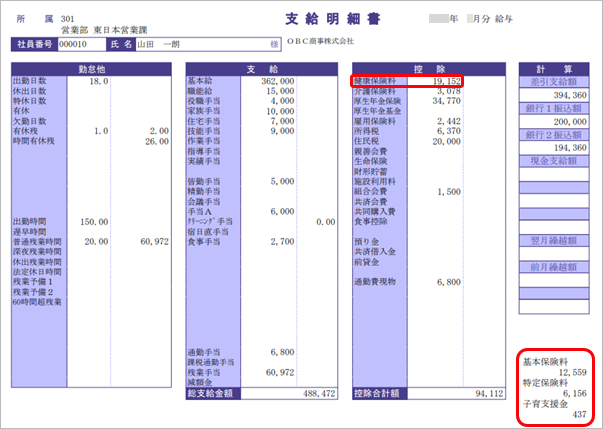Select the 支給明細書 title text
Viewport: 603px width, 429px height.
pos(333,19)
